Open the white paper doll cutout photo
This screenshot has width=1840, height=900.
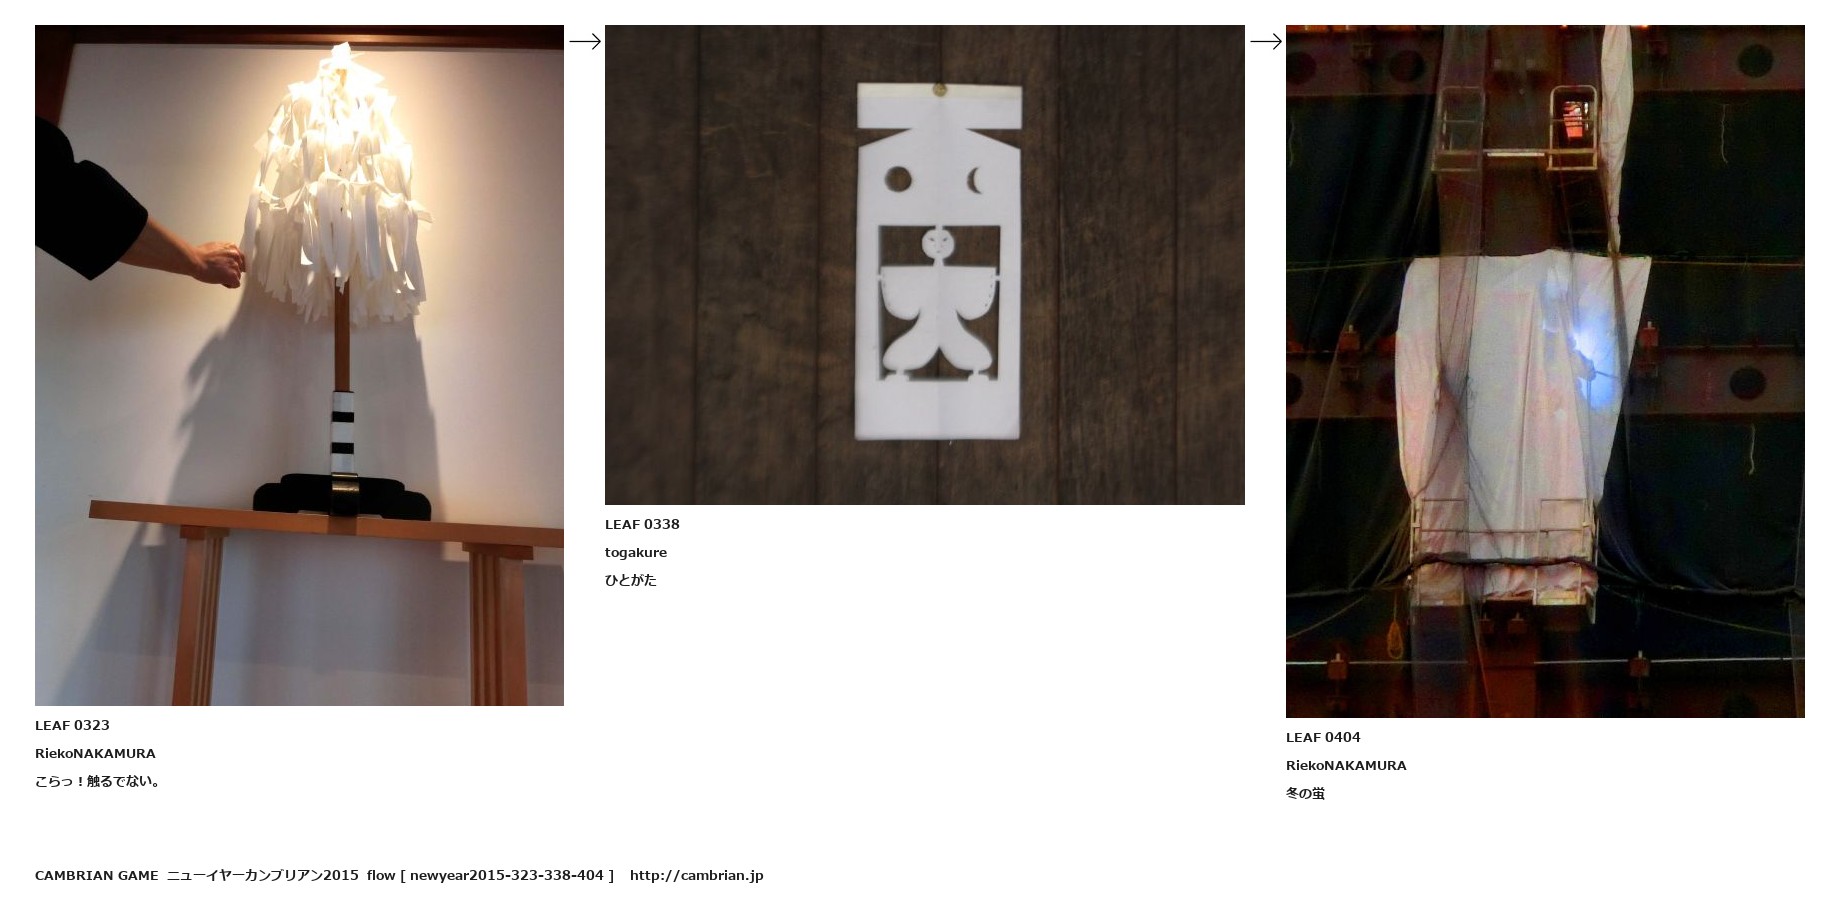(x=925, y=265)
